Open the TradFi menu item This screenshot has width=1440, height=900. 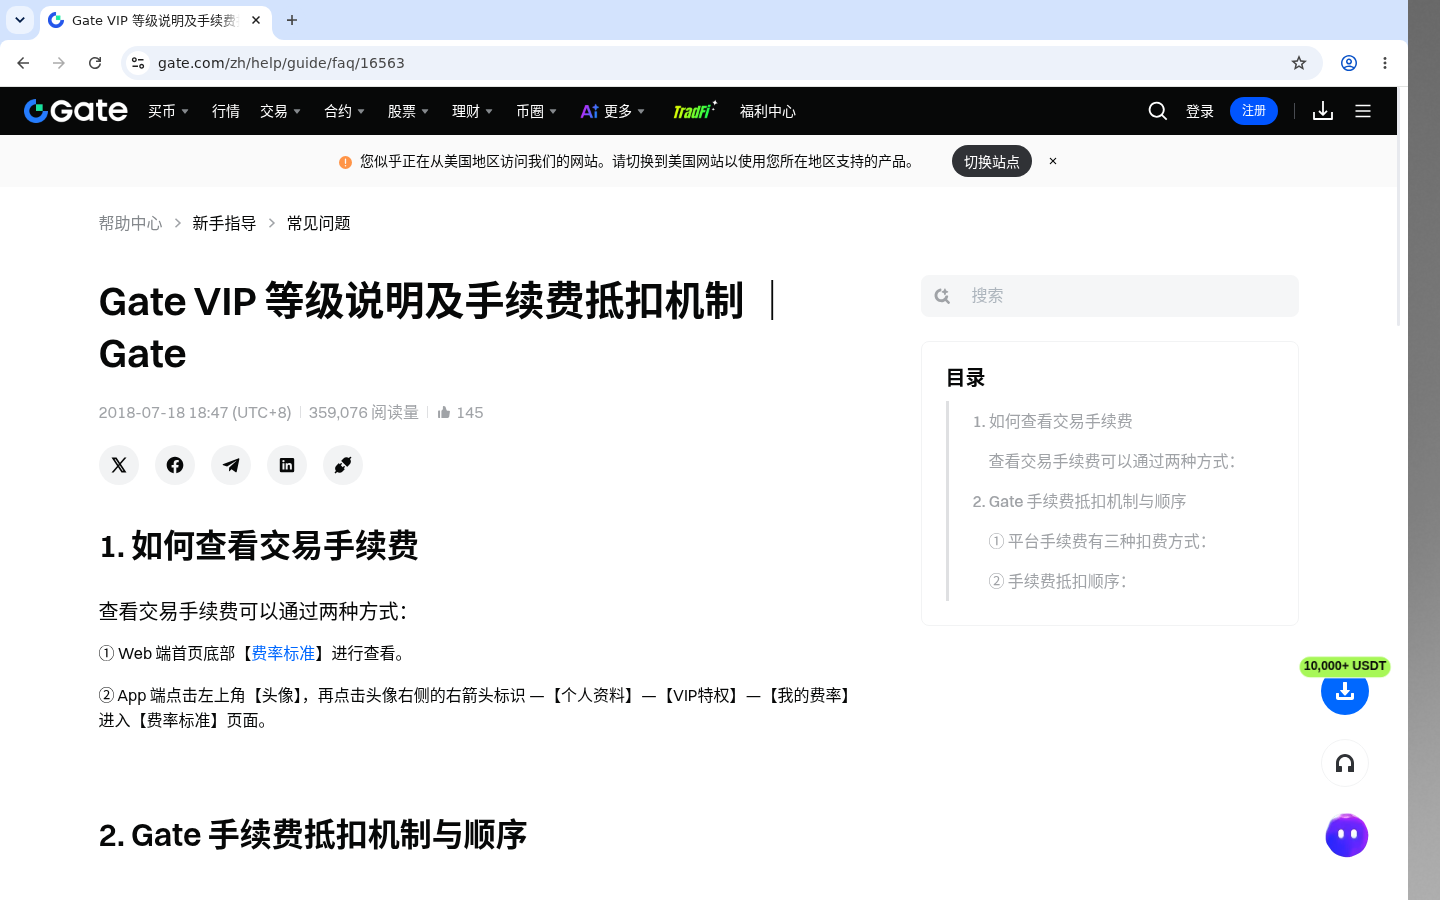(x=695, y=111)
